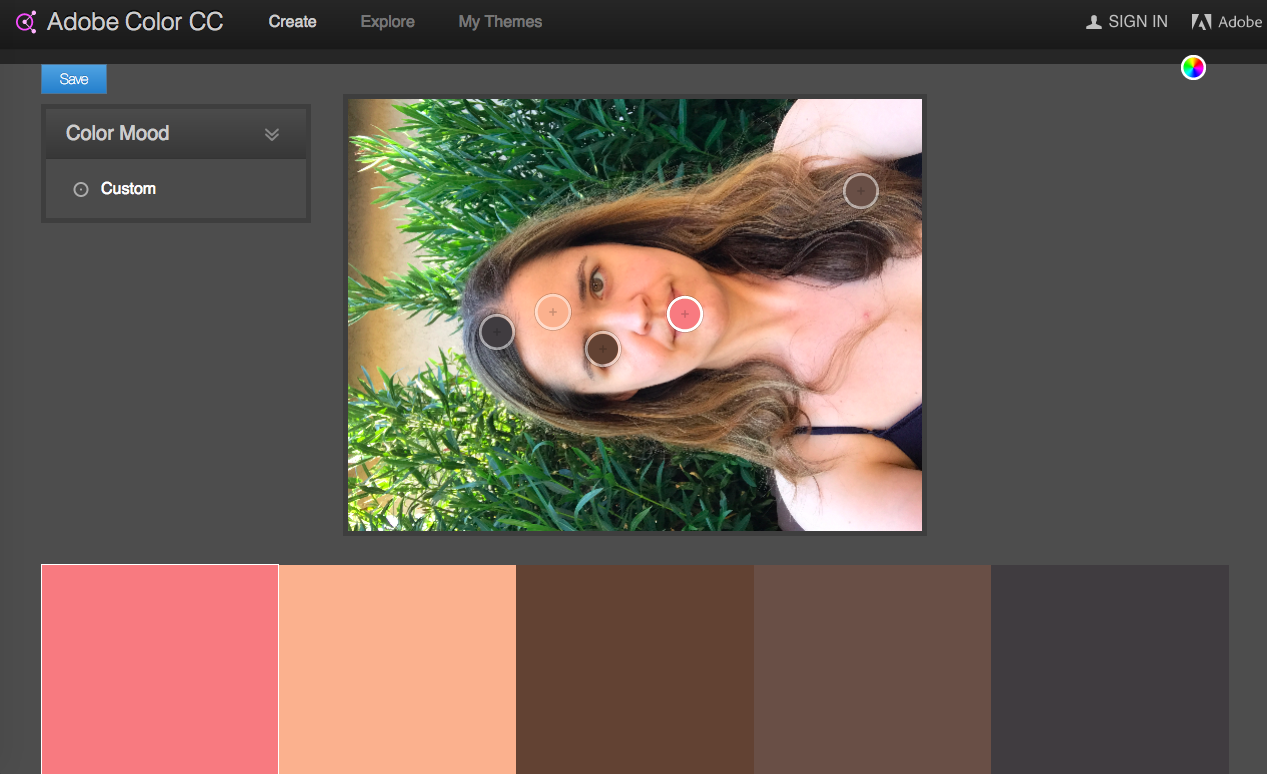Image resolution: width=1267 pixels, height=774 pixels.
Task: Switch to the Create tab
Action: (x=292, y=22)
